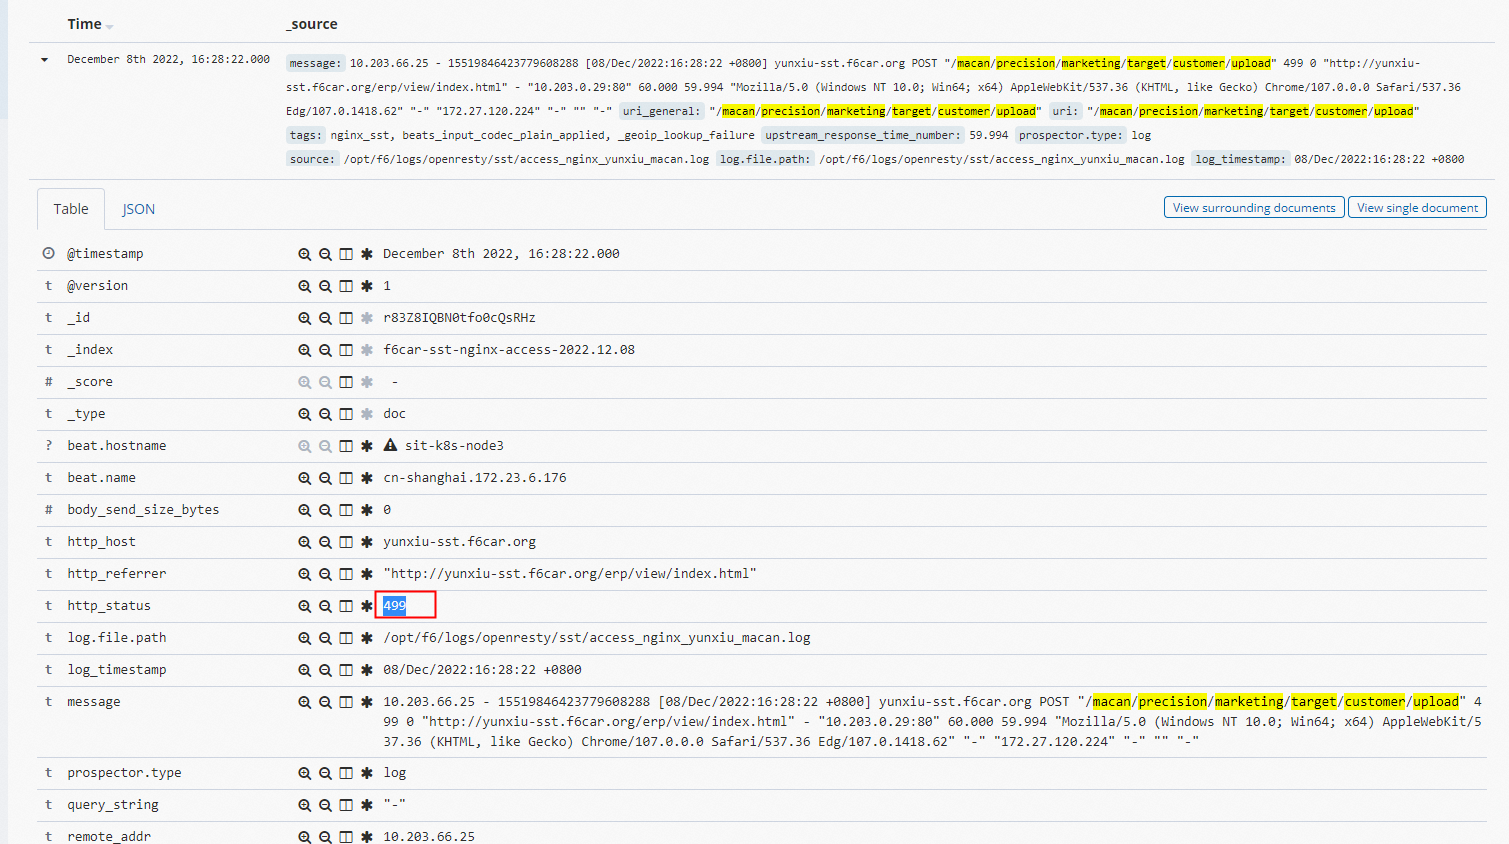Image resolution: width=1509 pixels, height=844 pixels.
Task: Filter for field present on prospector.type row
Action: click(x=367, y=773)
